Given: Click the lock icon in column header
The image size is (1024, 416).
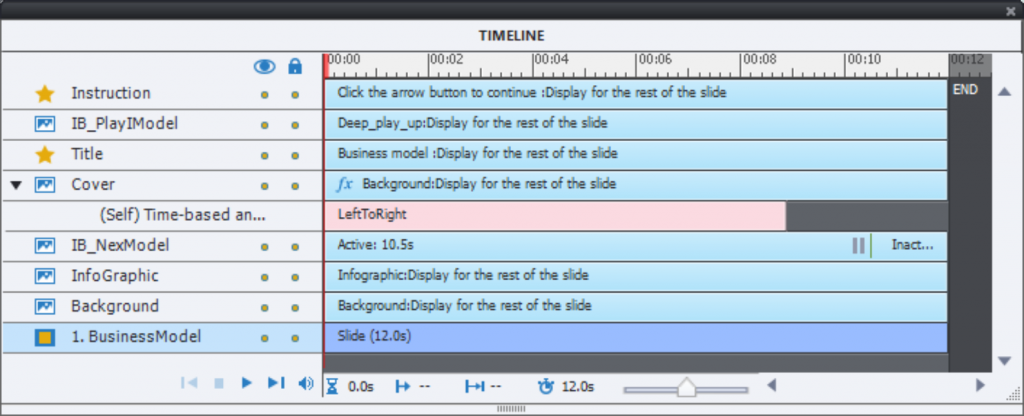Looking at the screenshot, I should coord(295,67).
